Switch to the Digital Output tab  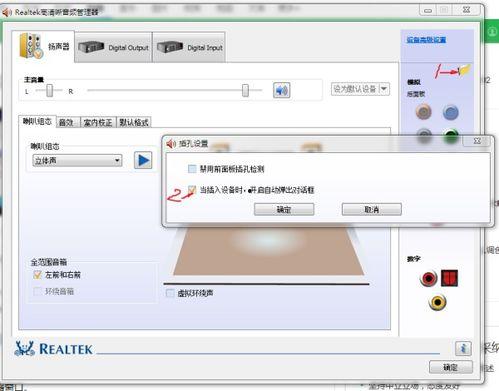tap(114, 47)
